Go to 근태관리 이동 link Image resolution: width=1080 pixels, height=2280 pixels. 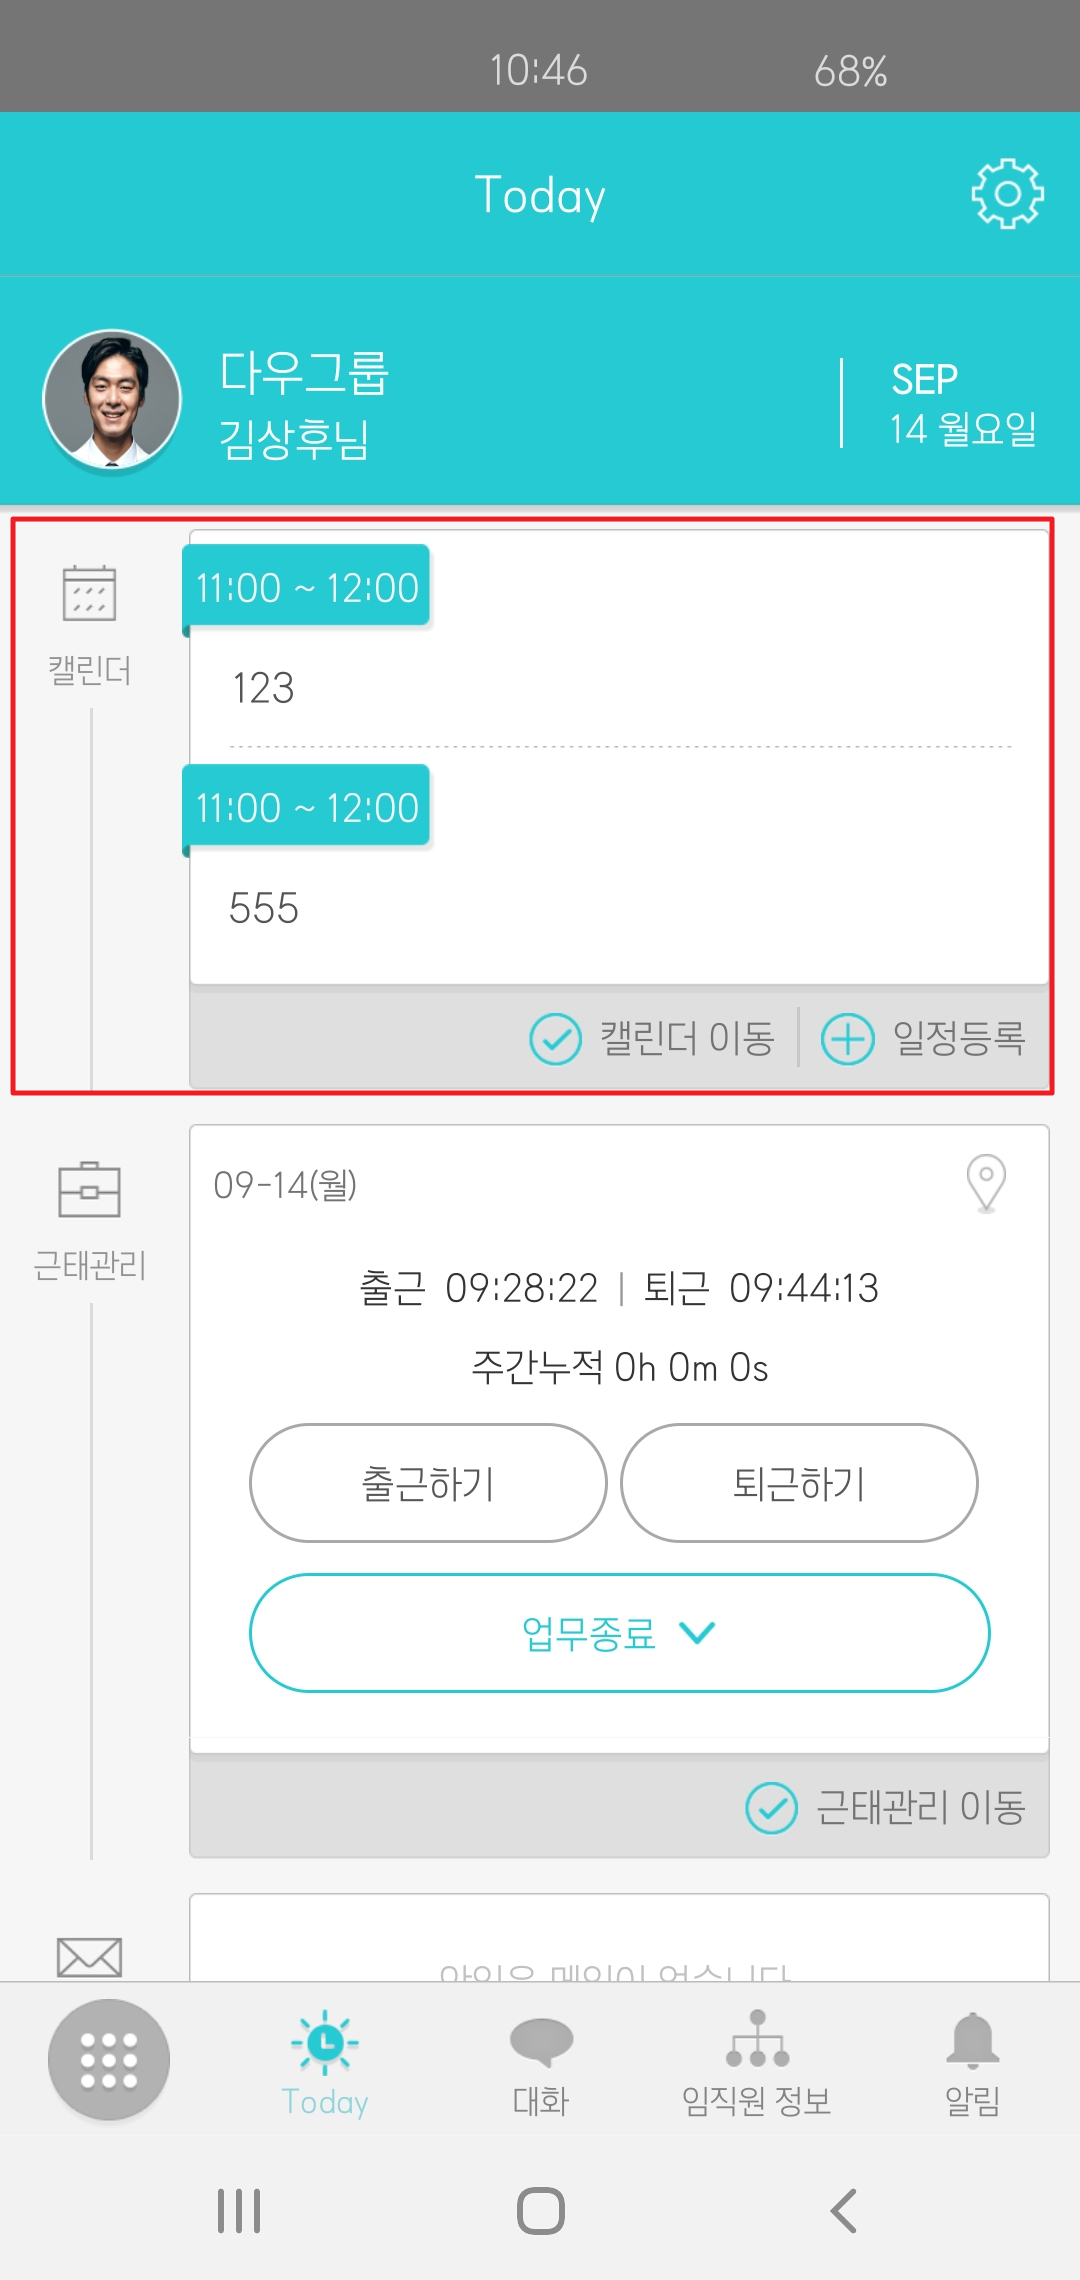[886, 1807]
